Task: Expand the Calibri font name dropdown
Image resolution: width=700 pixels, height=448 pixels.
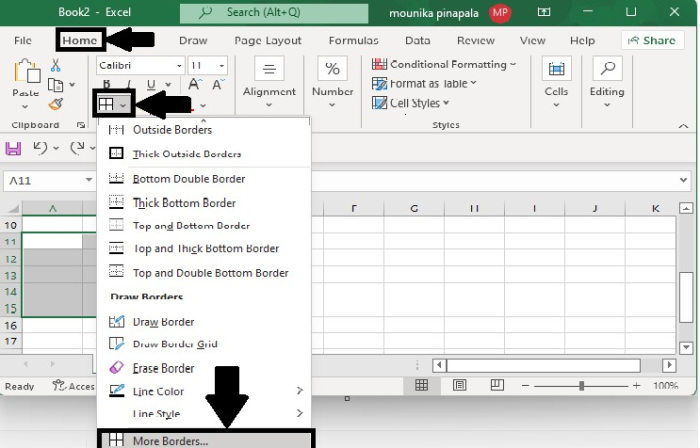Action: click(179, 66)
